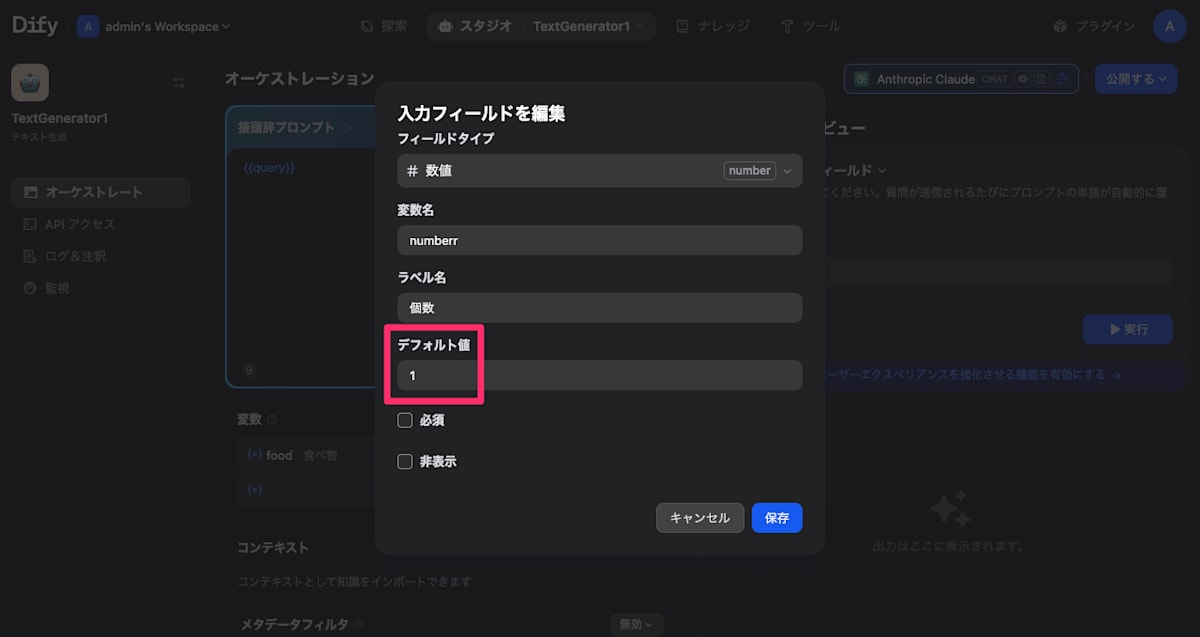The image size is (1200, 637).
Task: Click the number badge in the field type selector
Action: [x=750, y=171]
